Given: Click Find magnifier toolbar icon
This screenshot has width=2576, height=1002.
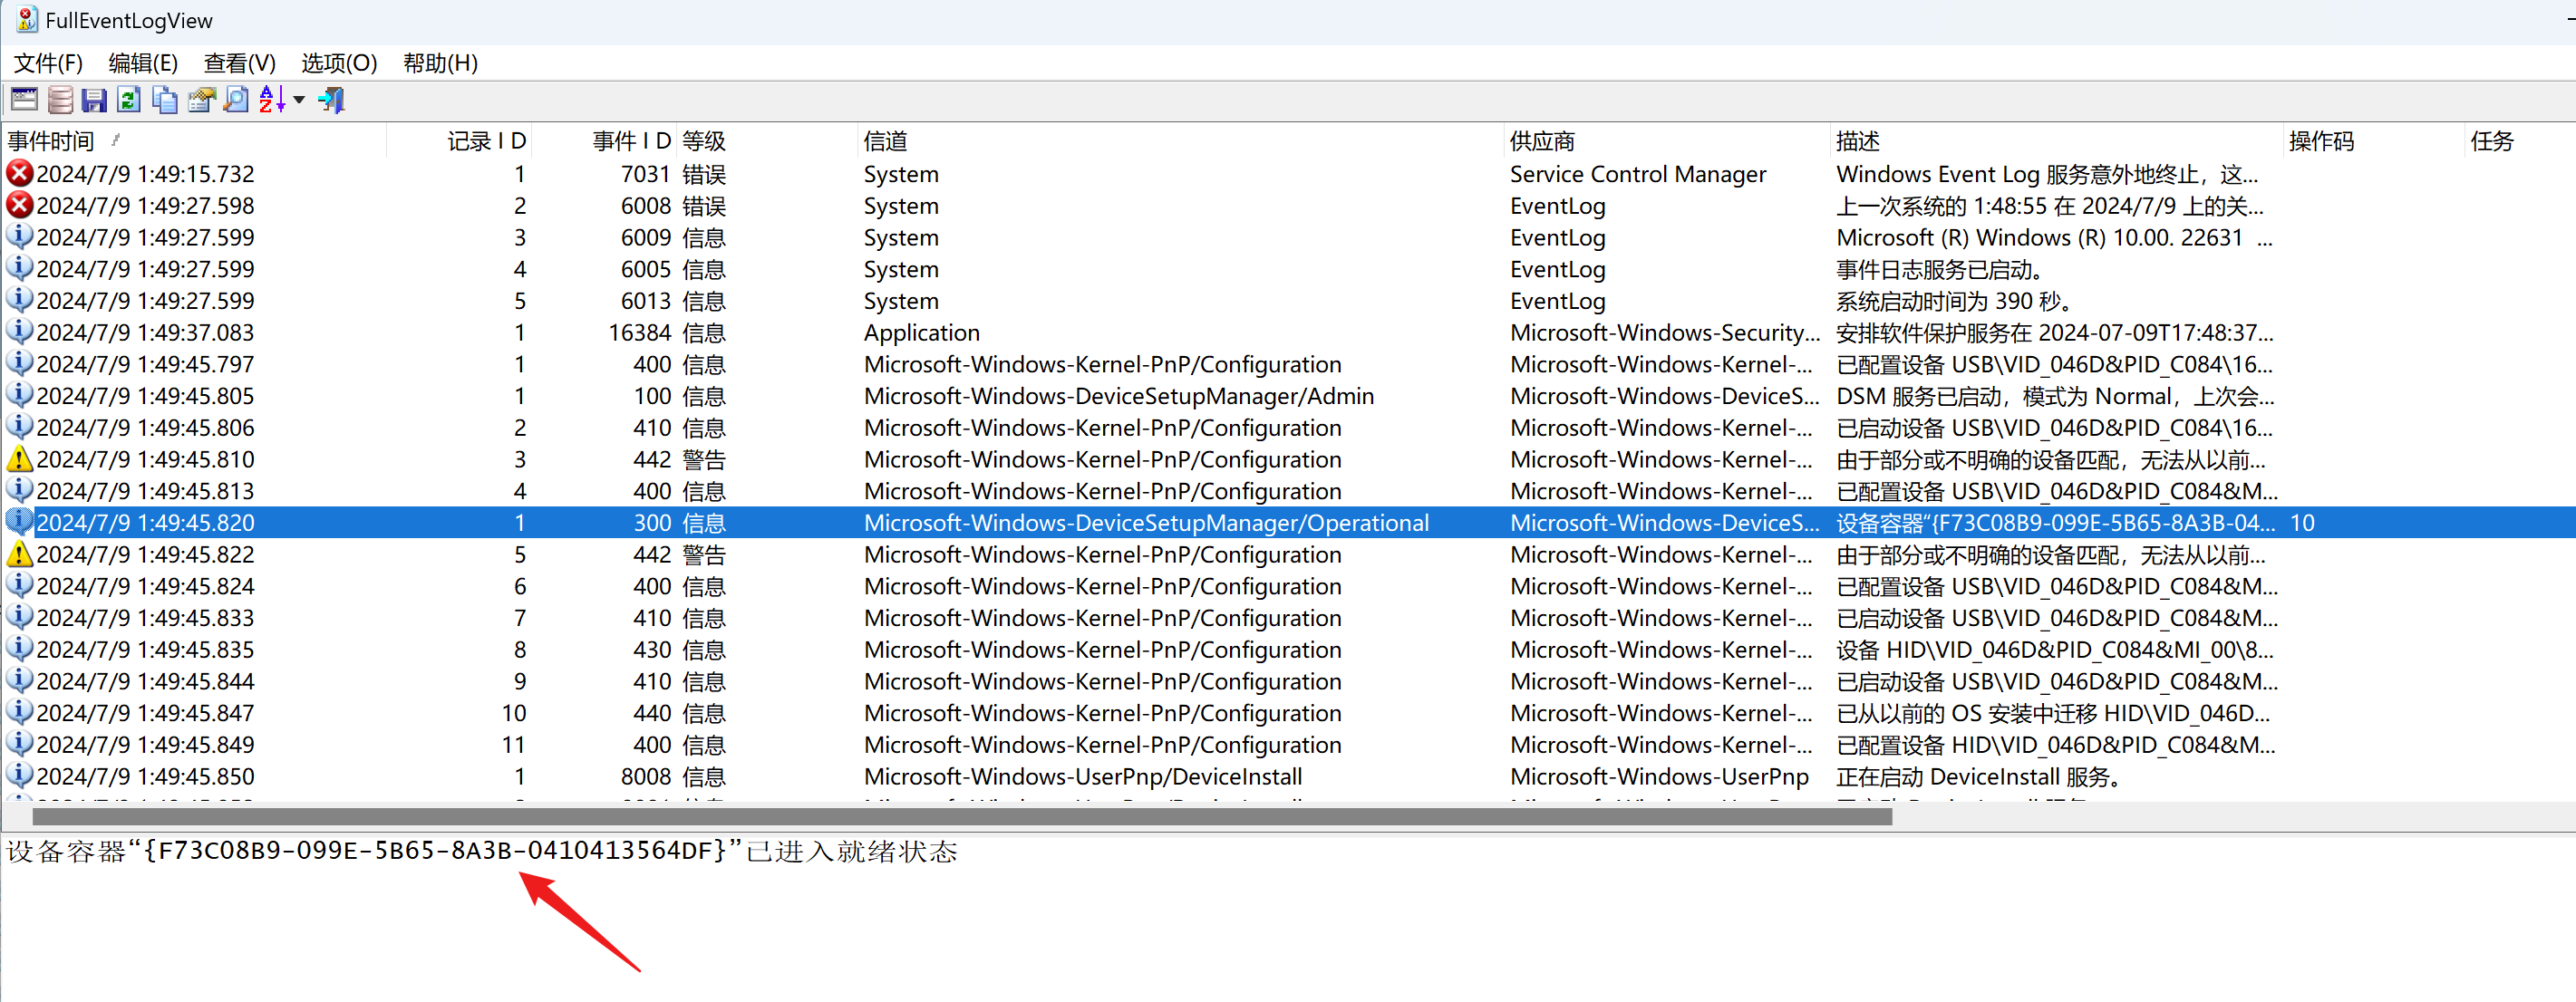Looking at the screenshot, I should [236, 99].
